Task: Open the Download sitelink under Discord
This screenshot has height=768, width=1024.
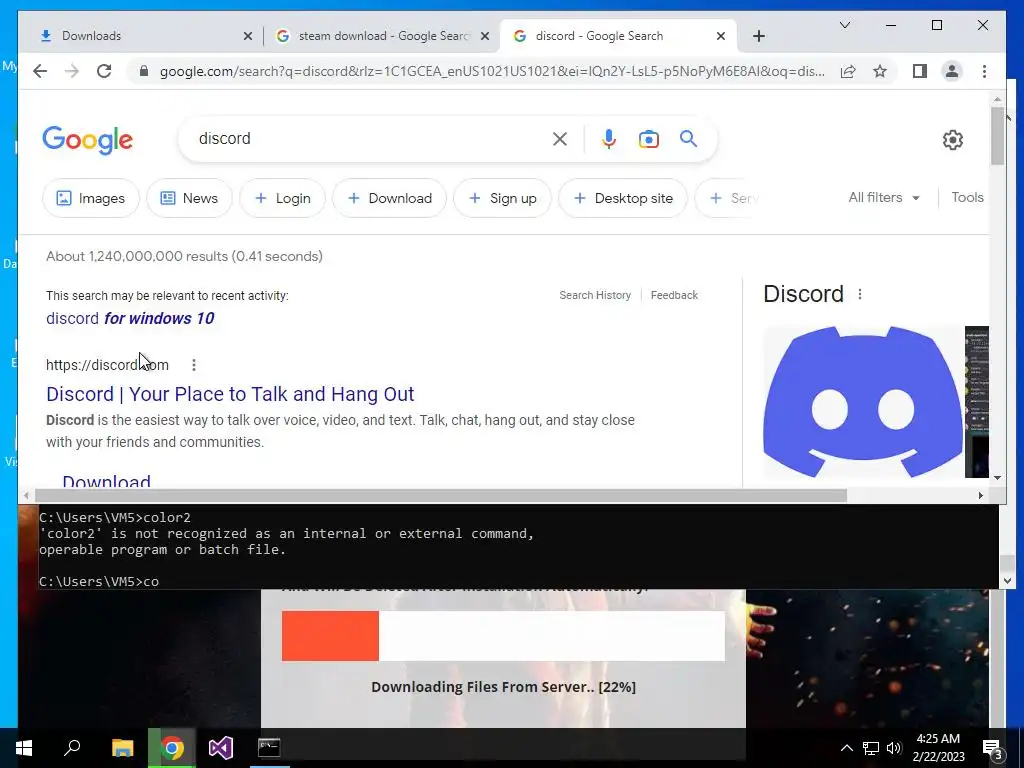Action: click(106, 481)
